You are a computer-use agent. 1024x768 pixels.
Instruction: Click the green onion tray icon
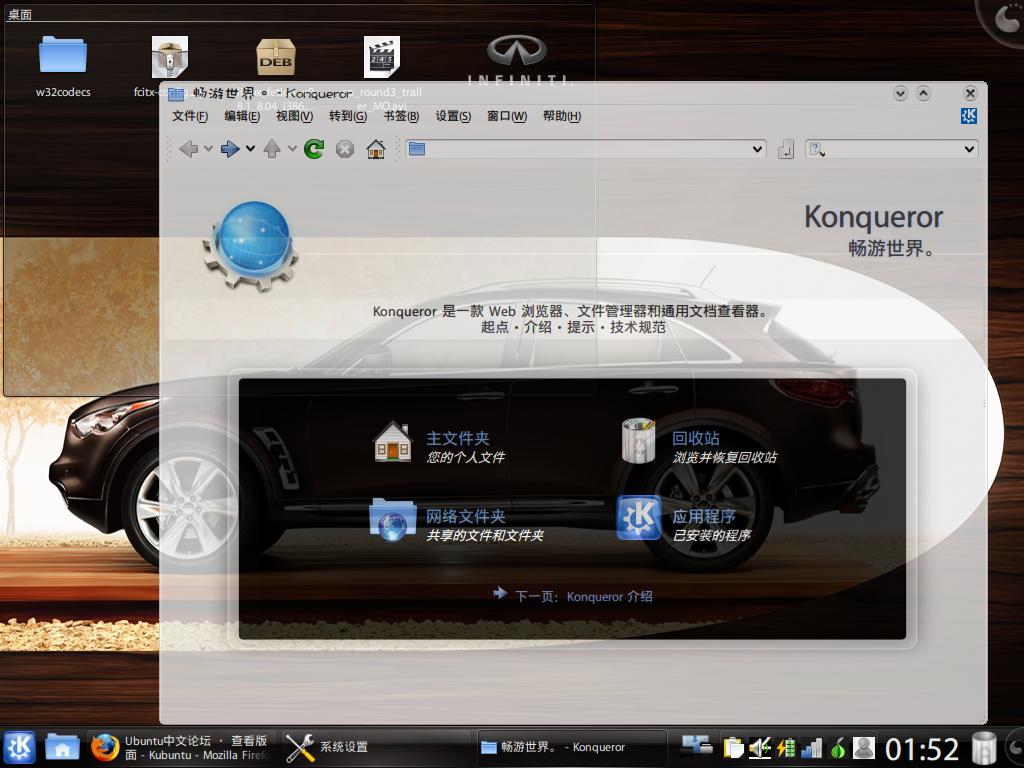pyautogui.click(x=838, y=747)
